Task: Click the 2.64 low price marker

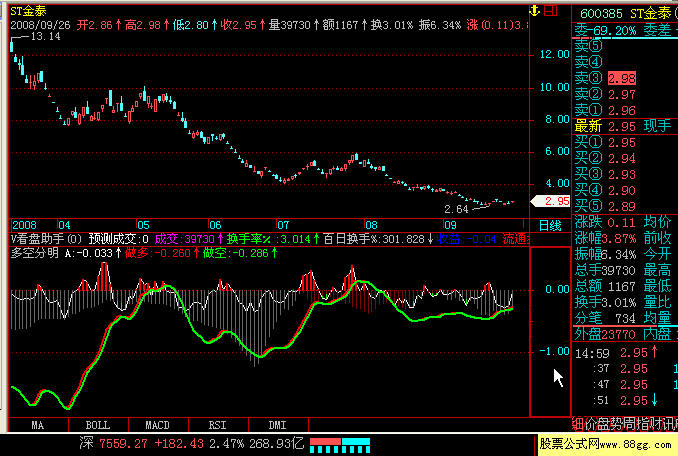Action: click(456, 209)
